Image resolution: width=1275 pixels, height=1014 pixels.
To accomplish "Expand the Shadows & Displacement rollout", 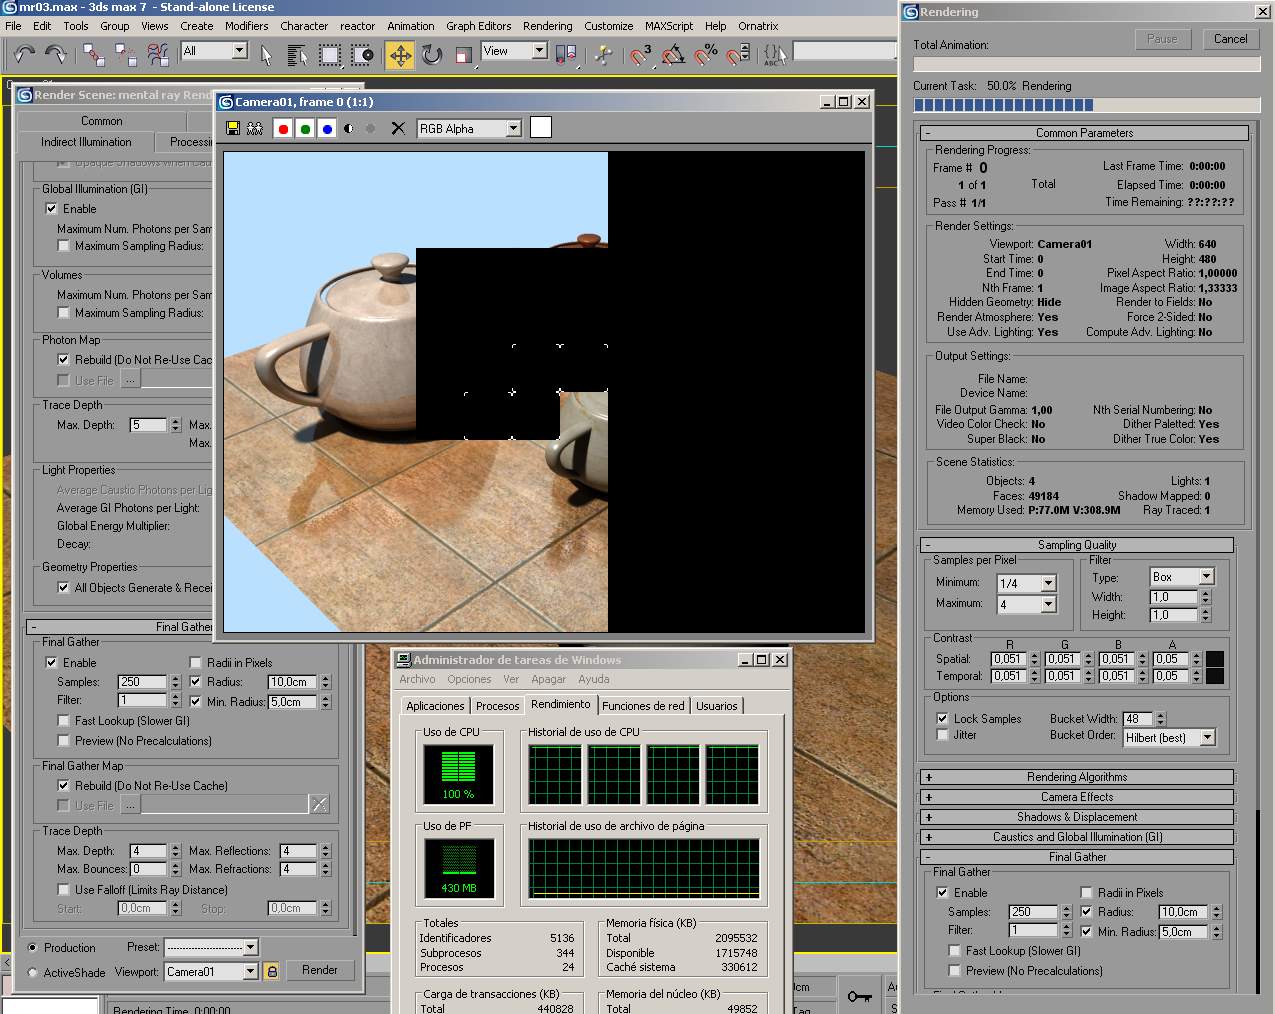I will click(x=1077, y=817).
